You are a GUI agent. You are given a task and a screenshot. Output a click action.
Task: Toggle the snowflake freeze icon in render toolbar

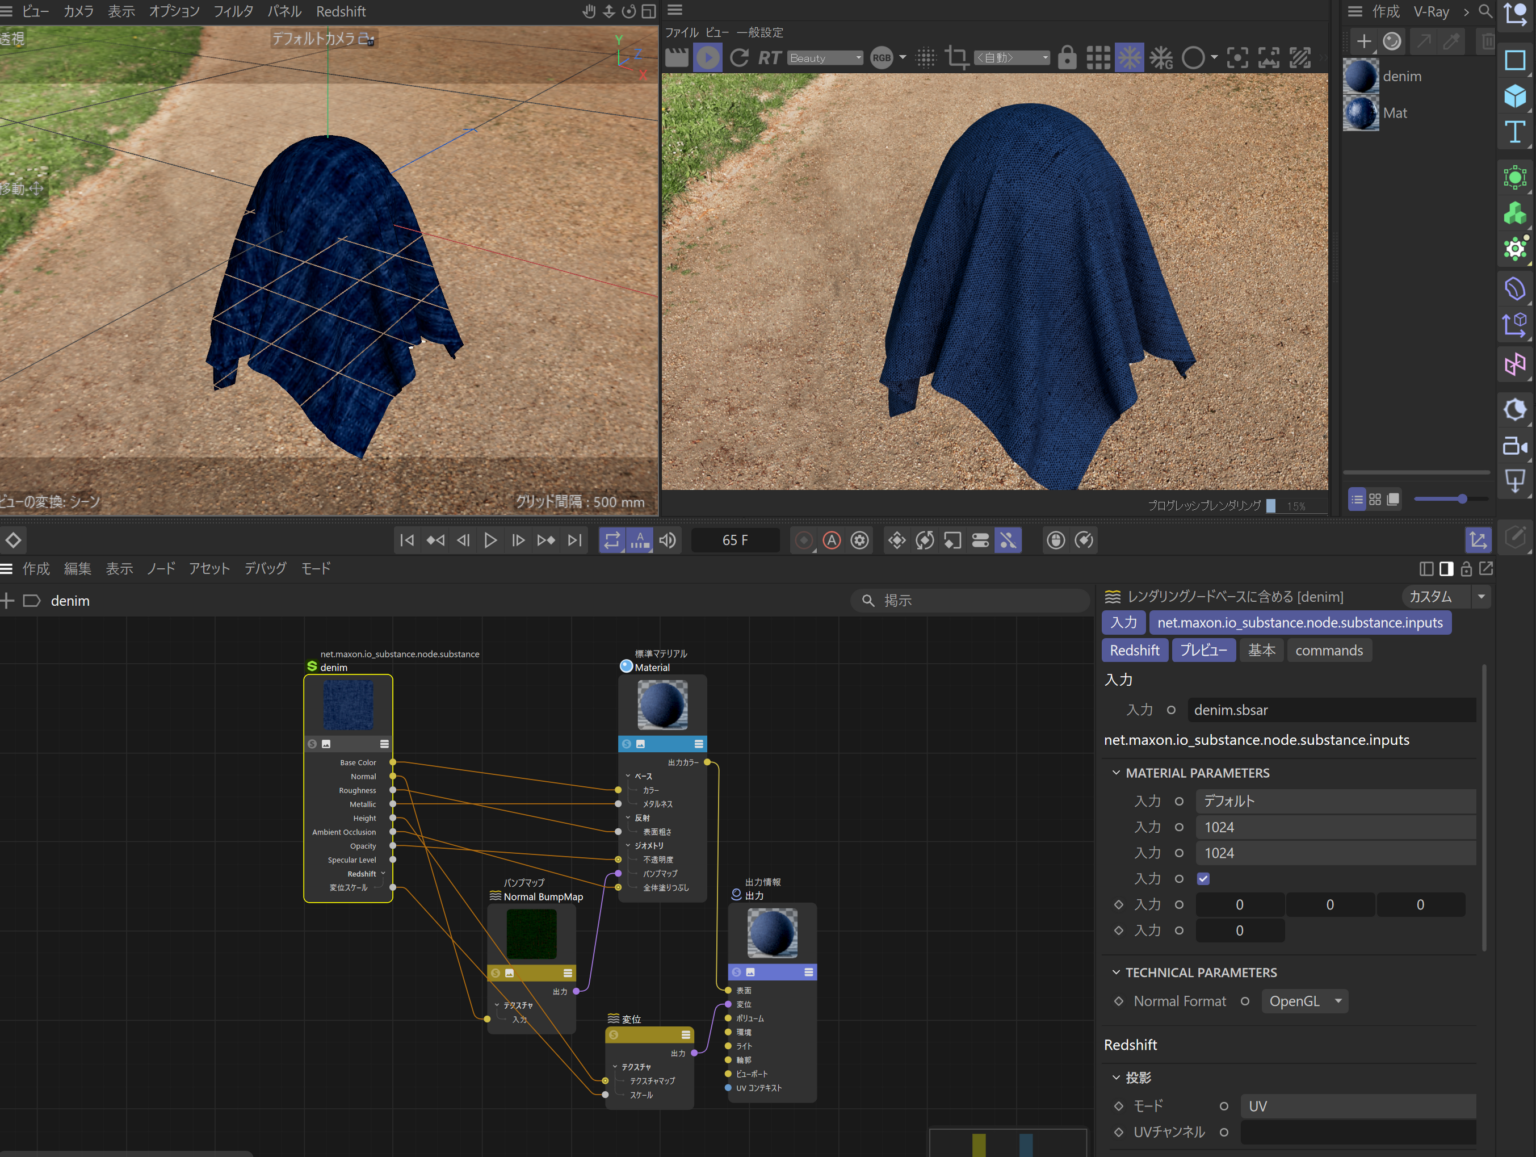[x=1129, y=57]
